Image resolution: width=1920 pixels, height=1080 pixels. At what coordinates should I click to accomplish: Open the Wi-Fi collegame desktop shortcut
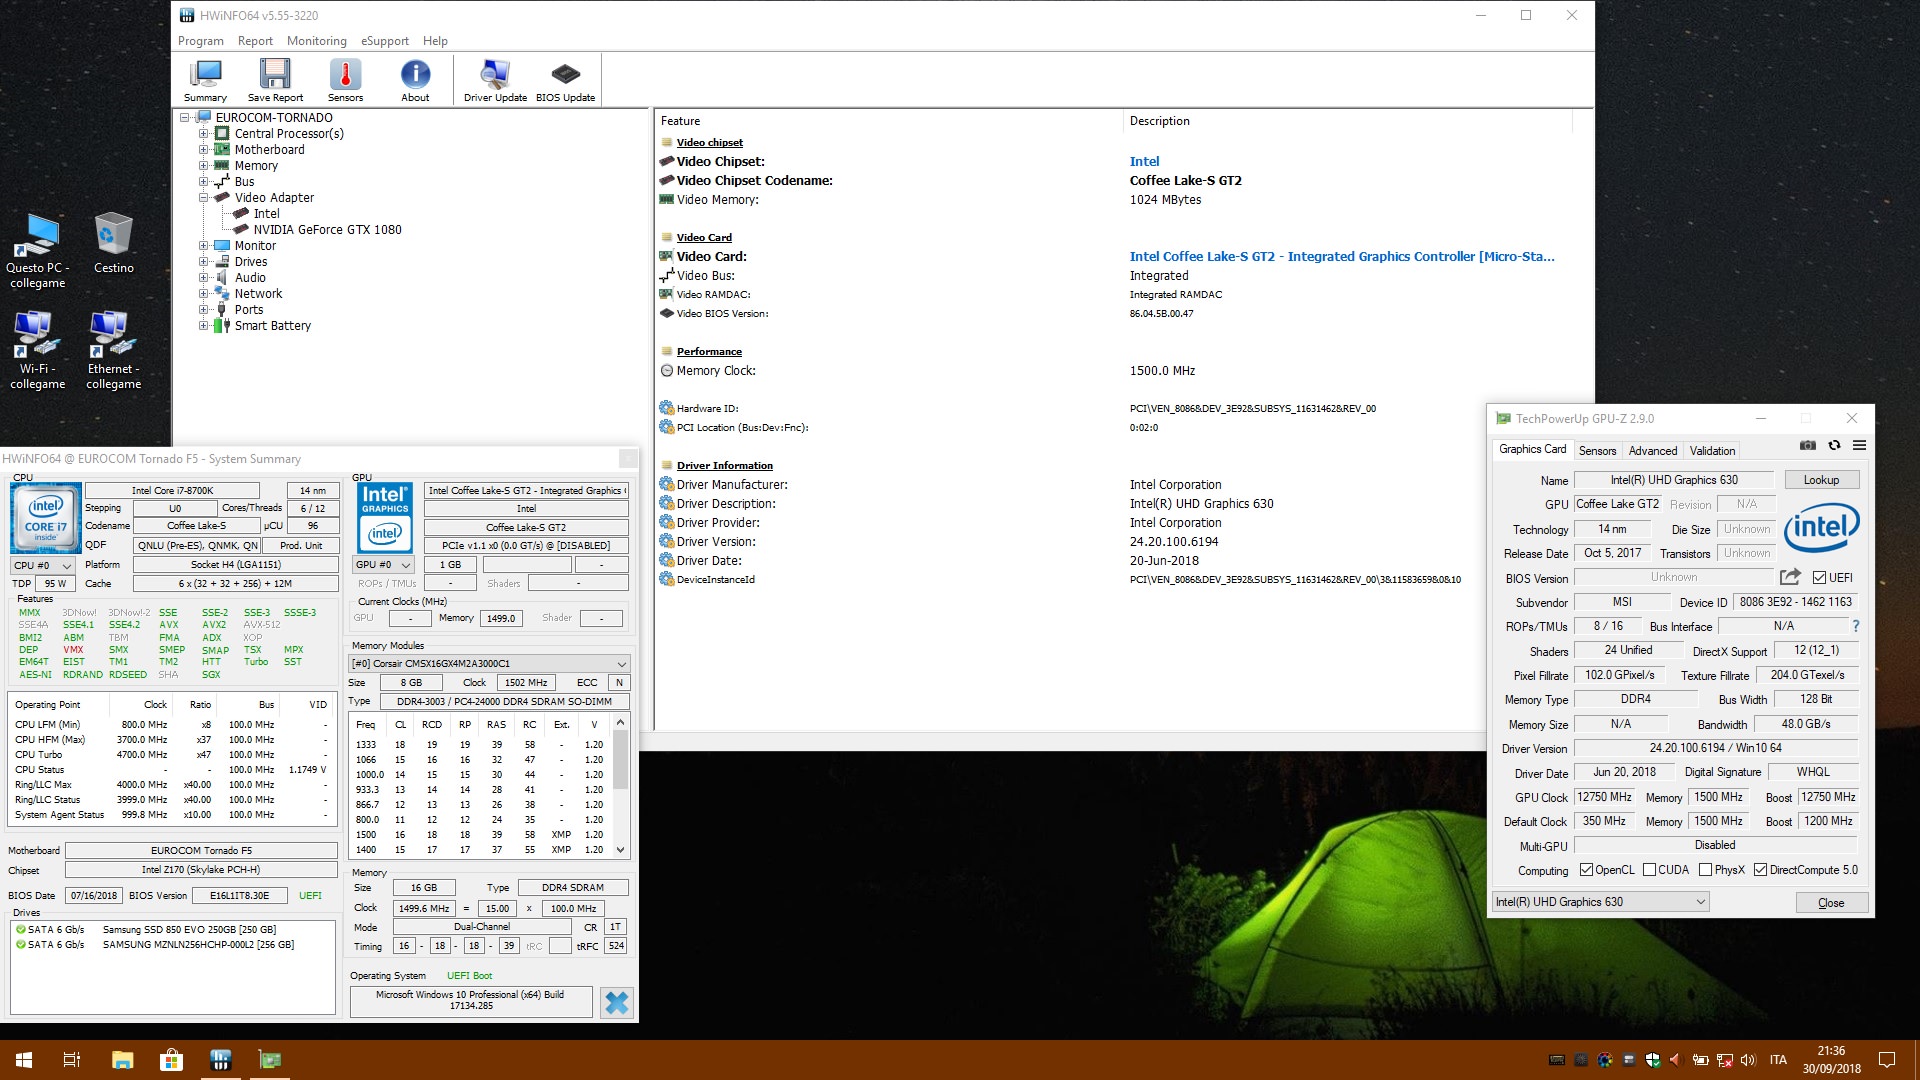pyautogui.click(x=37, y=350)
